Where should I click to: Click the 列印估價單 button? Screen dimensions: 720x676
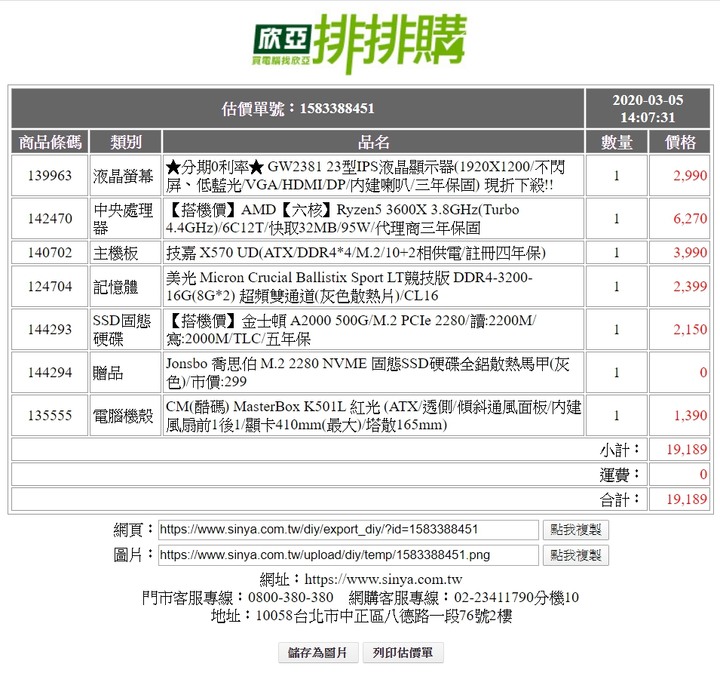pyautogui.click(x=403, y=653)
